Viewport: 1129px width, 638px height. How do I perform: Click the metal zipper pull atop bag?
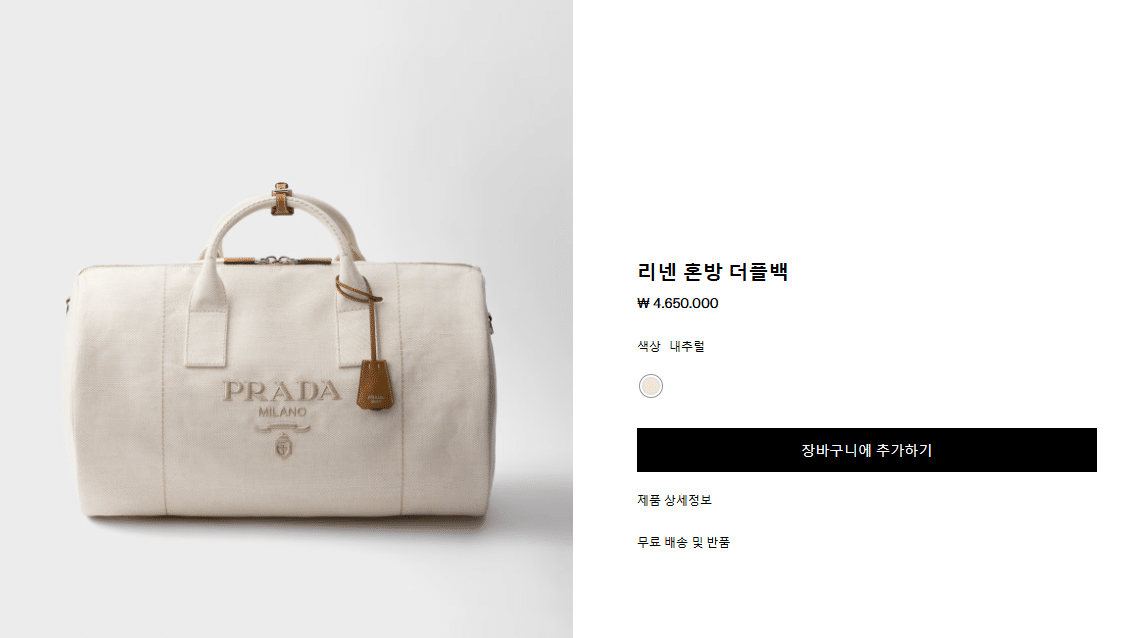point(279,259)
